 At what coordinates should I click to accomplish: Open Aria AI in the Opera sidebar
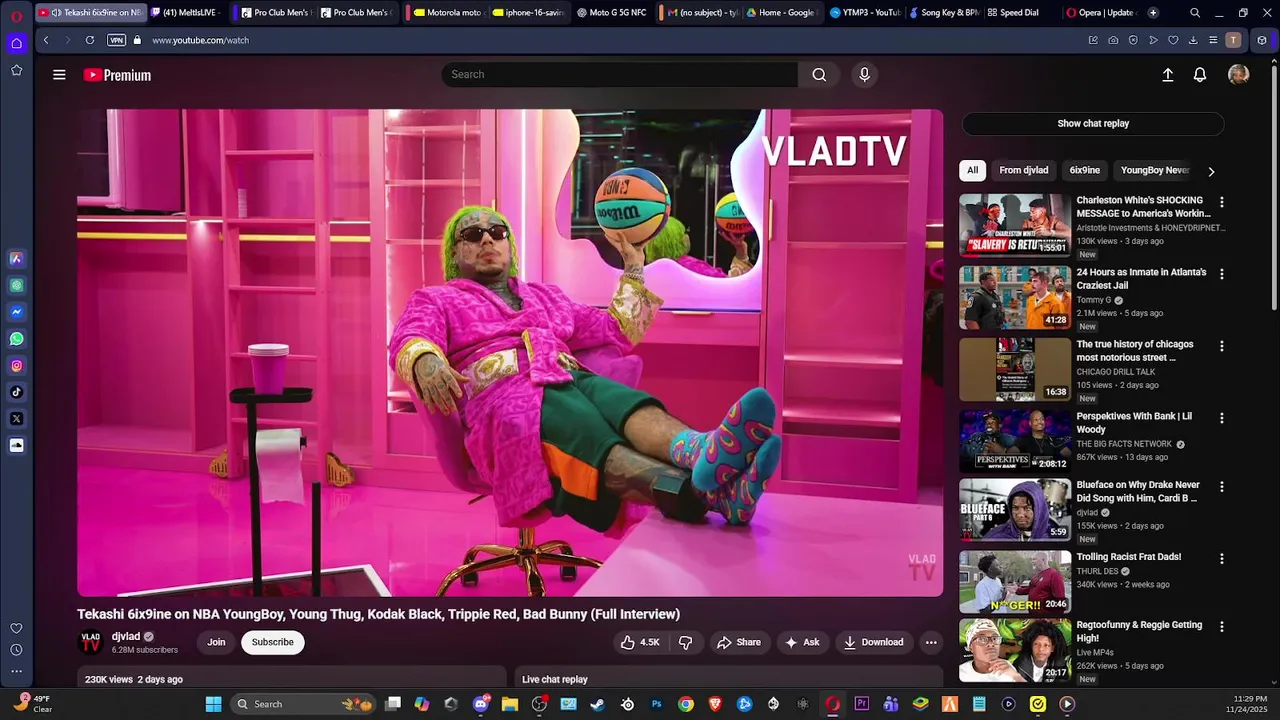tap(16, 259)
